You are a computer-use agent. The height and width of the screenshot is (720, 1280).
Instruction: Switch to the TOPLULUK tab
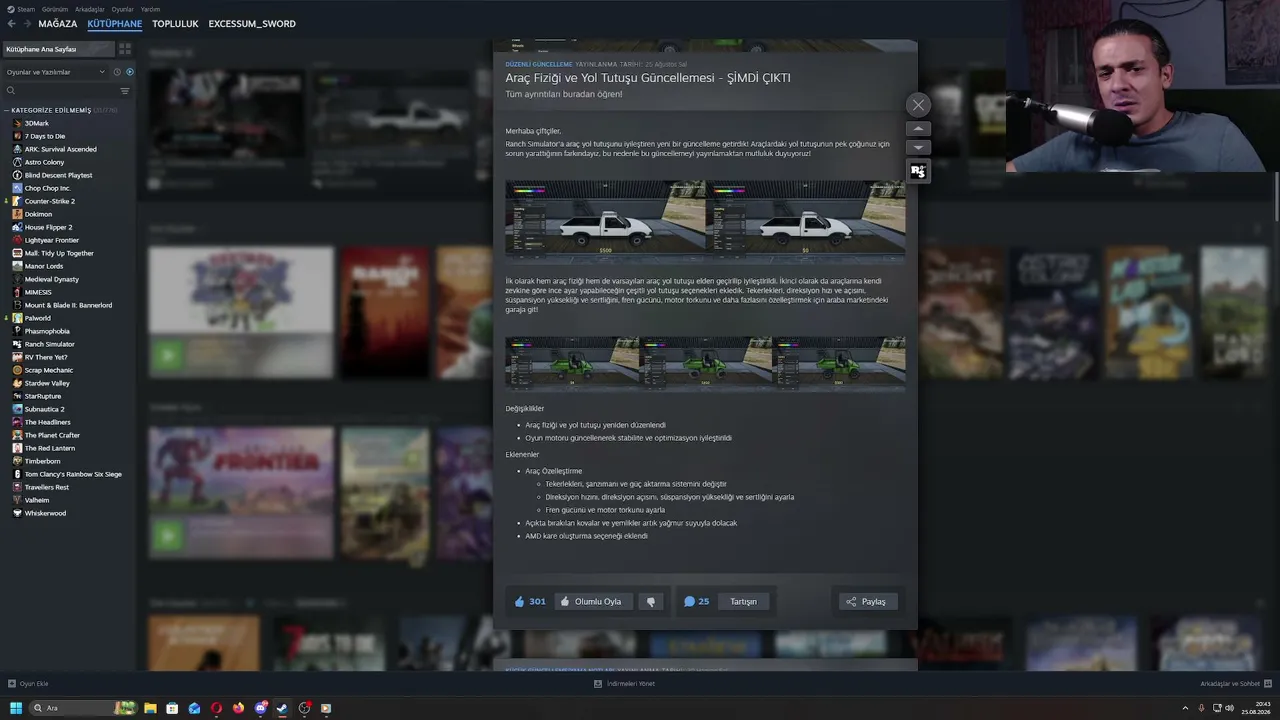click(x=175, y=24)
